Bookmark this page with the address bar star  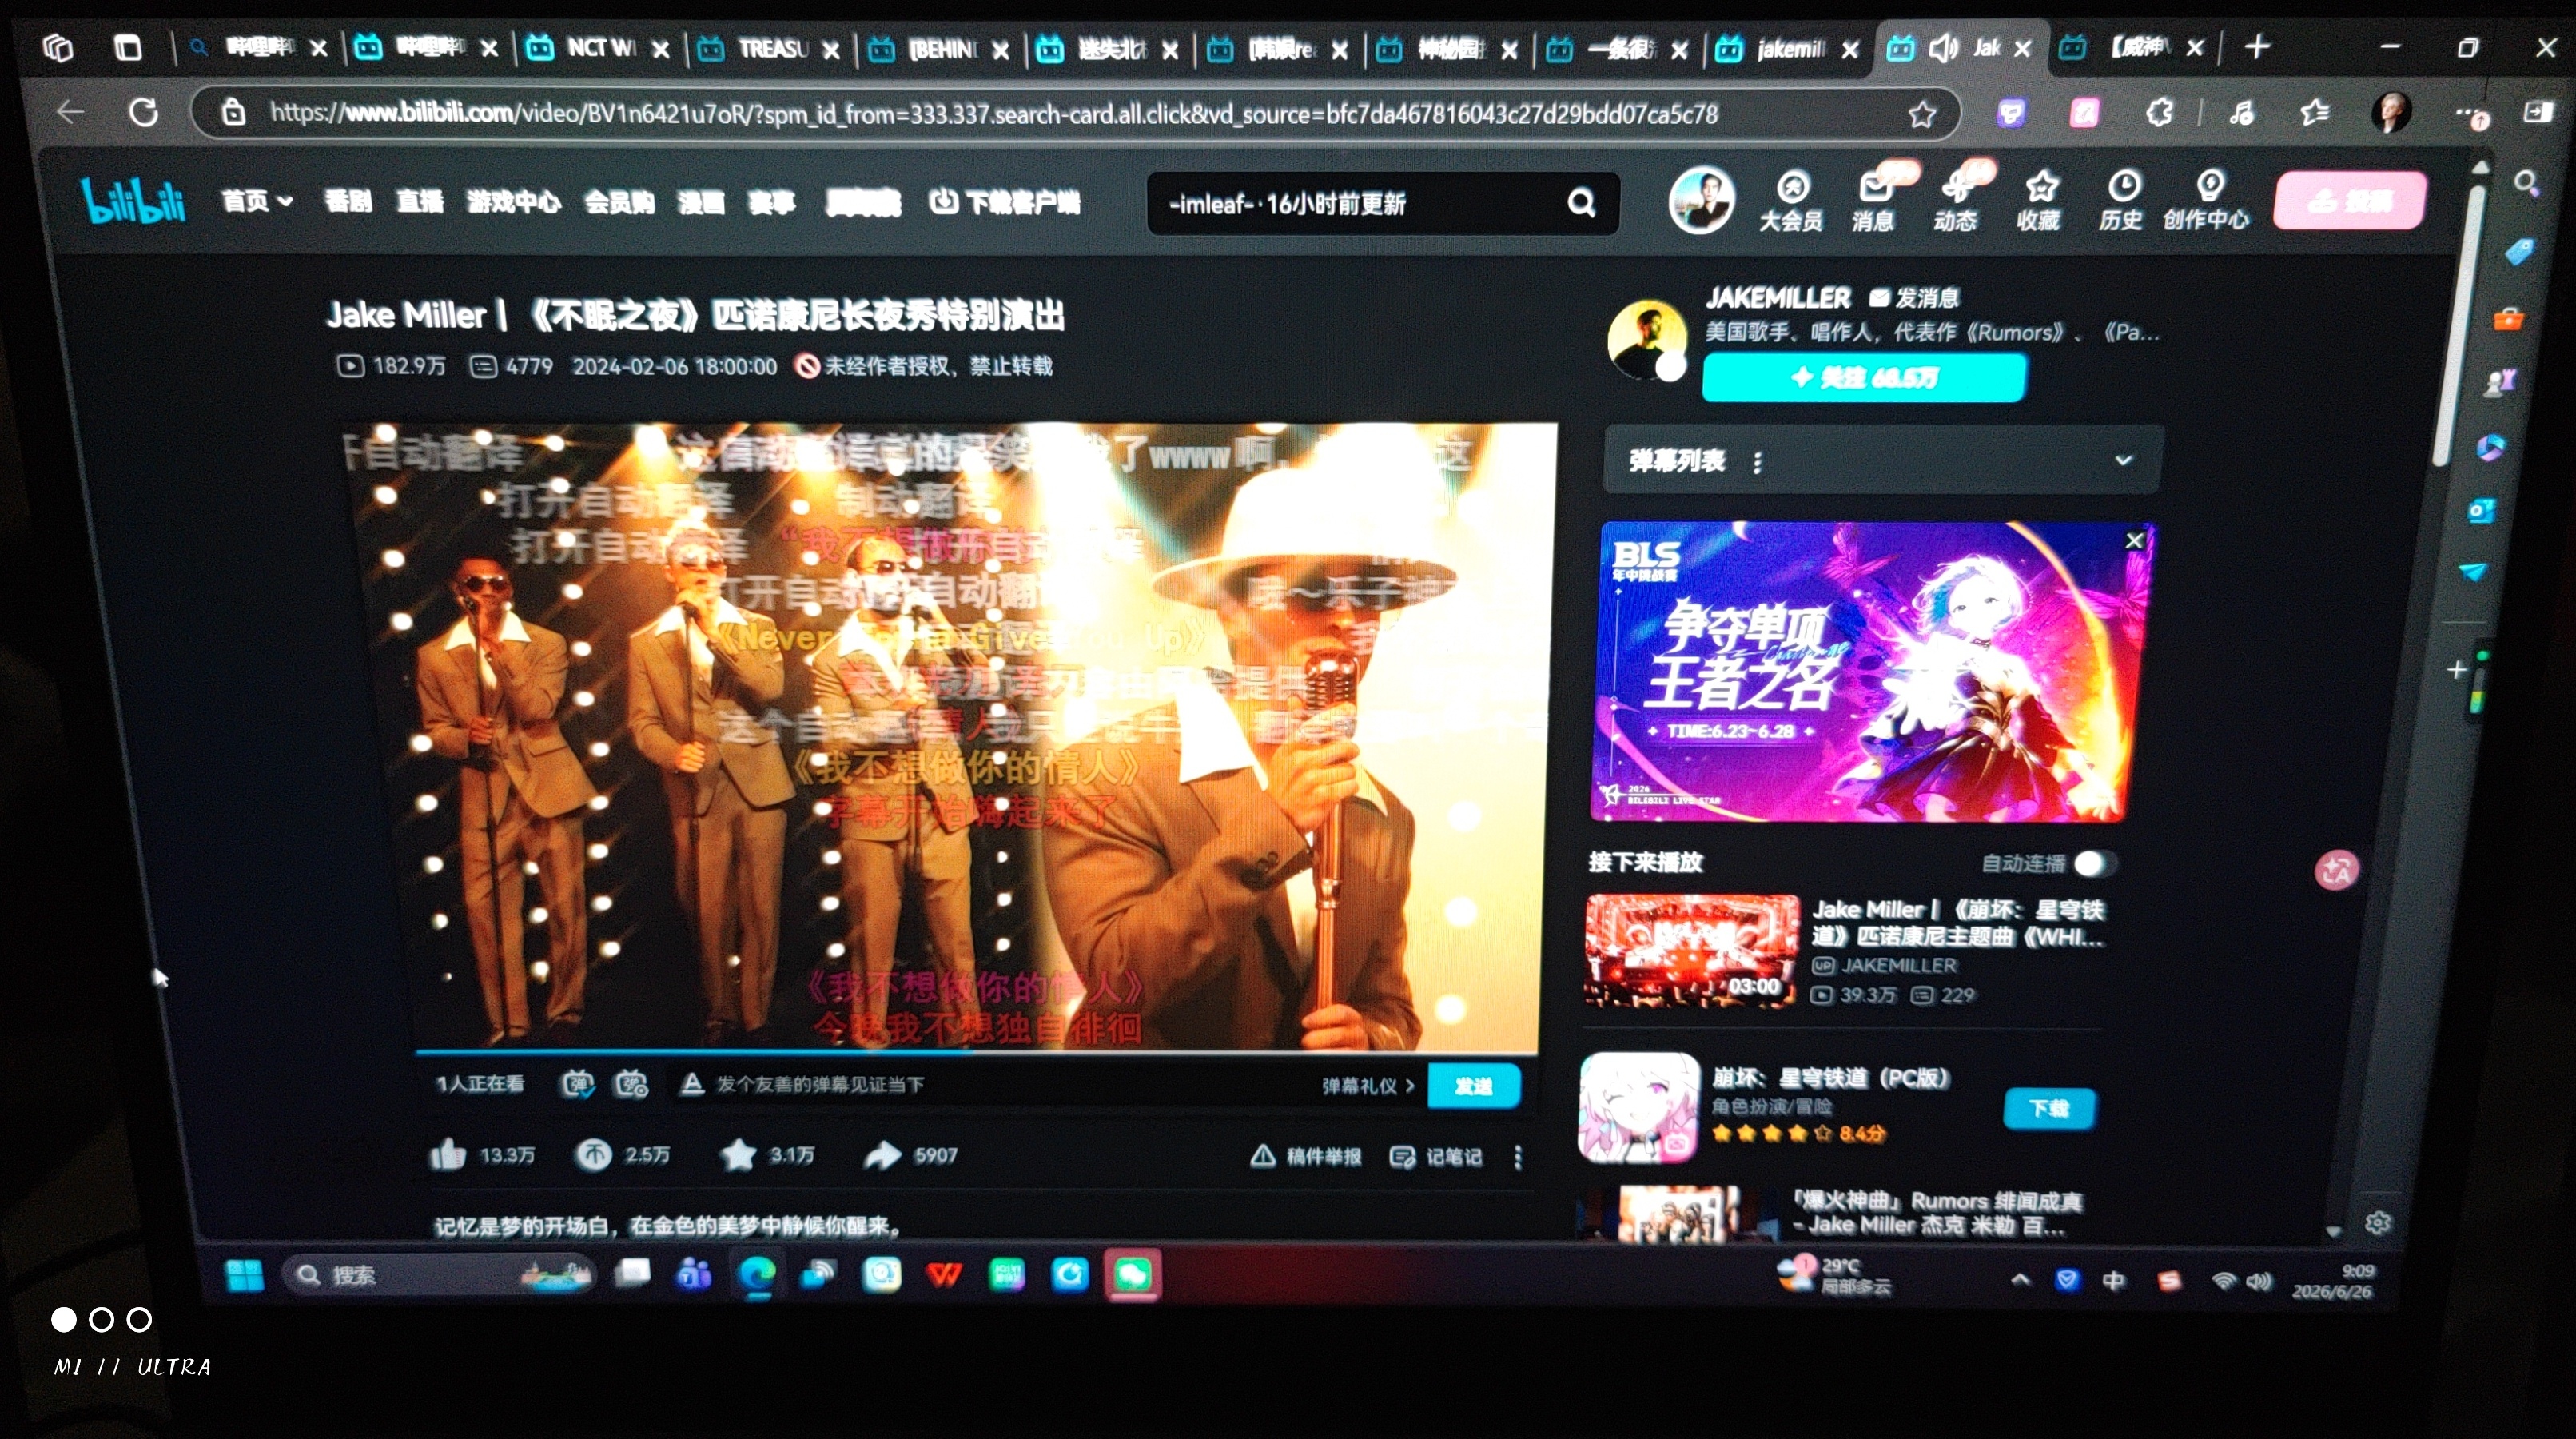click(x=1921, y=114)
